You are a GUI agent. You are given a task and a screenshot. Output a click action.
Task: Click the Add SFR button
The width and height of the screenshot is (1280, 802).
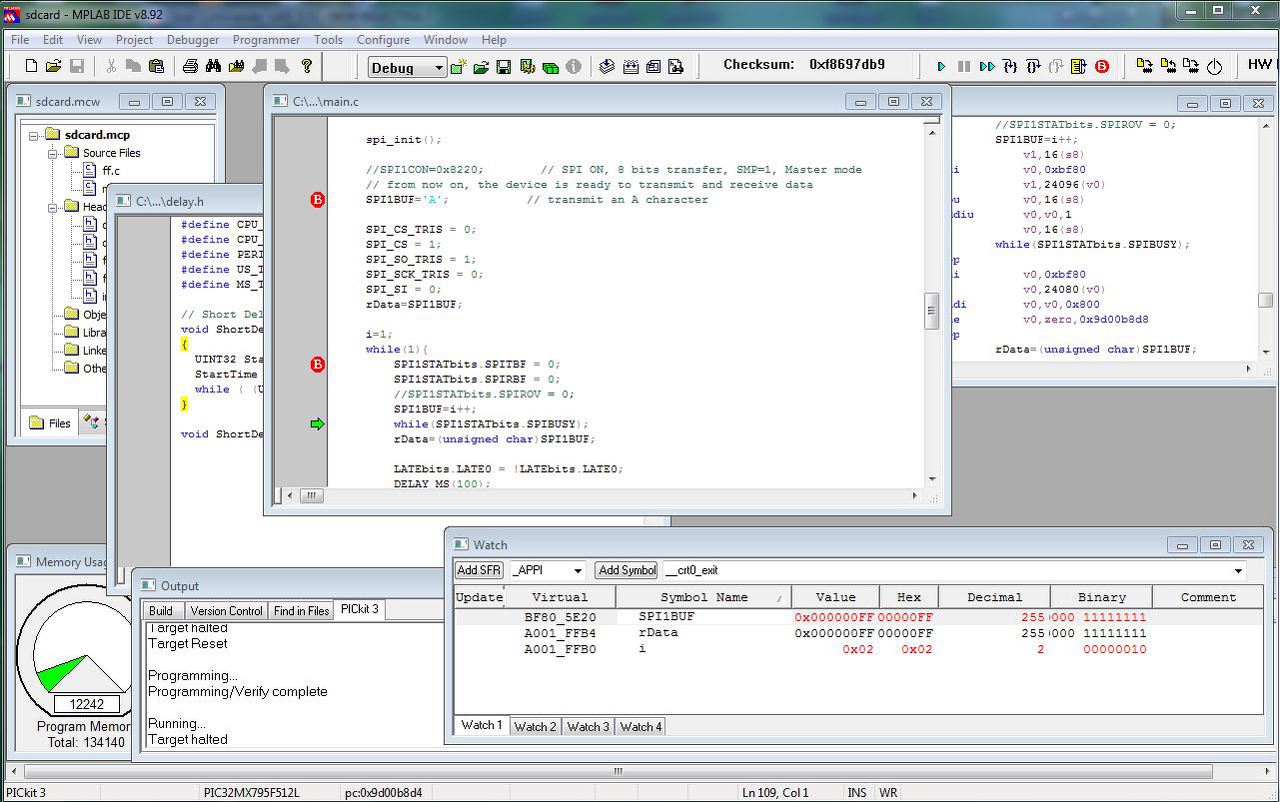479,570
